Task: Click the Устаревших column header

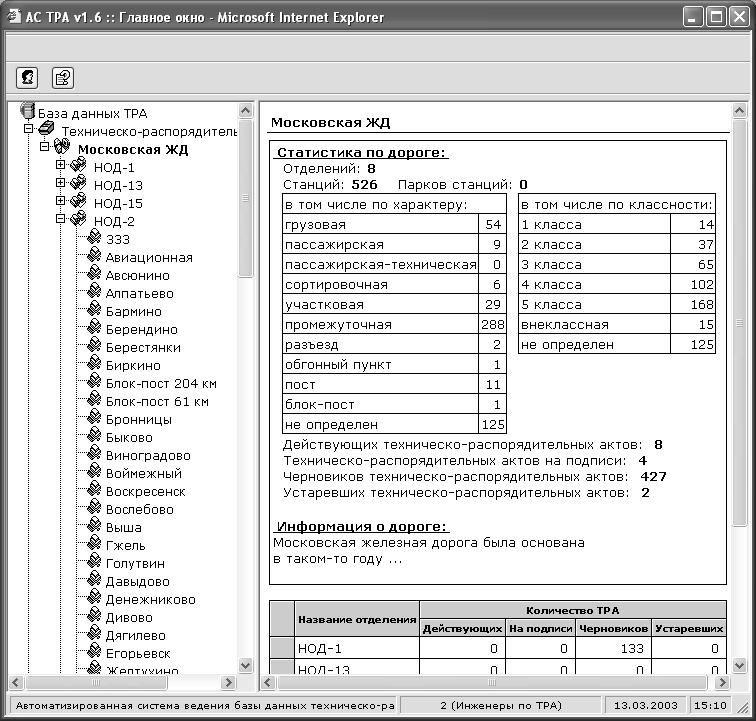Action: (689, 628)
